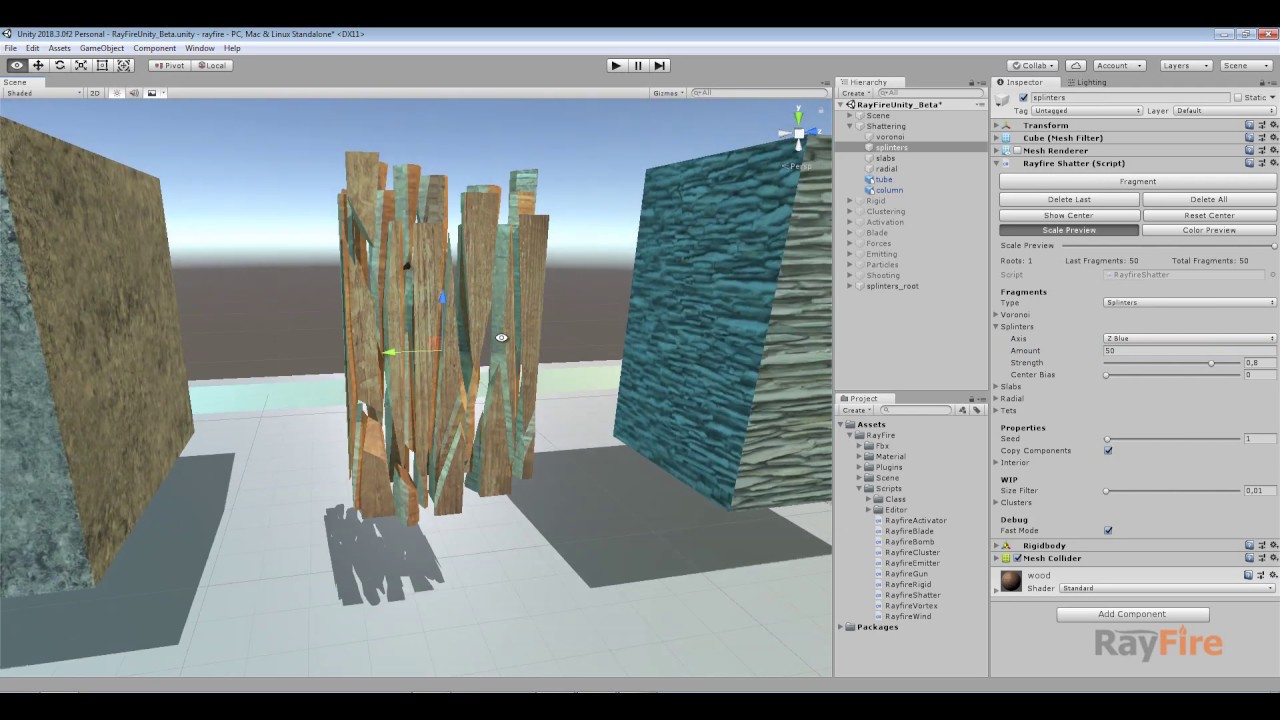
Task: Toggle Local/Global handle rotation
Action: (x=211, y=65)
